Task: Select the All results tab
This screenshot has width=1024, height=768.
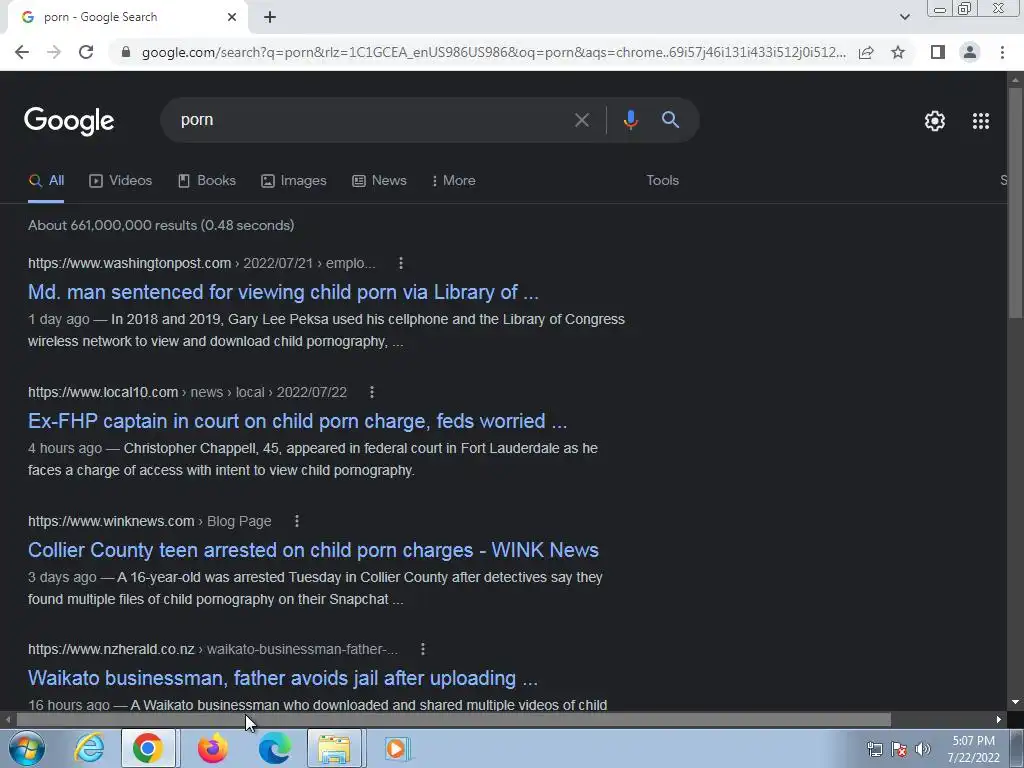Action: tap(46, 181)
